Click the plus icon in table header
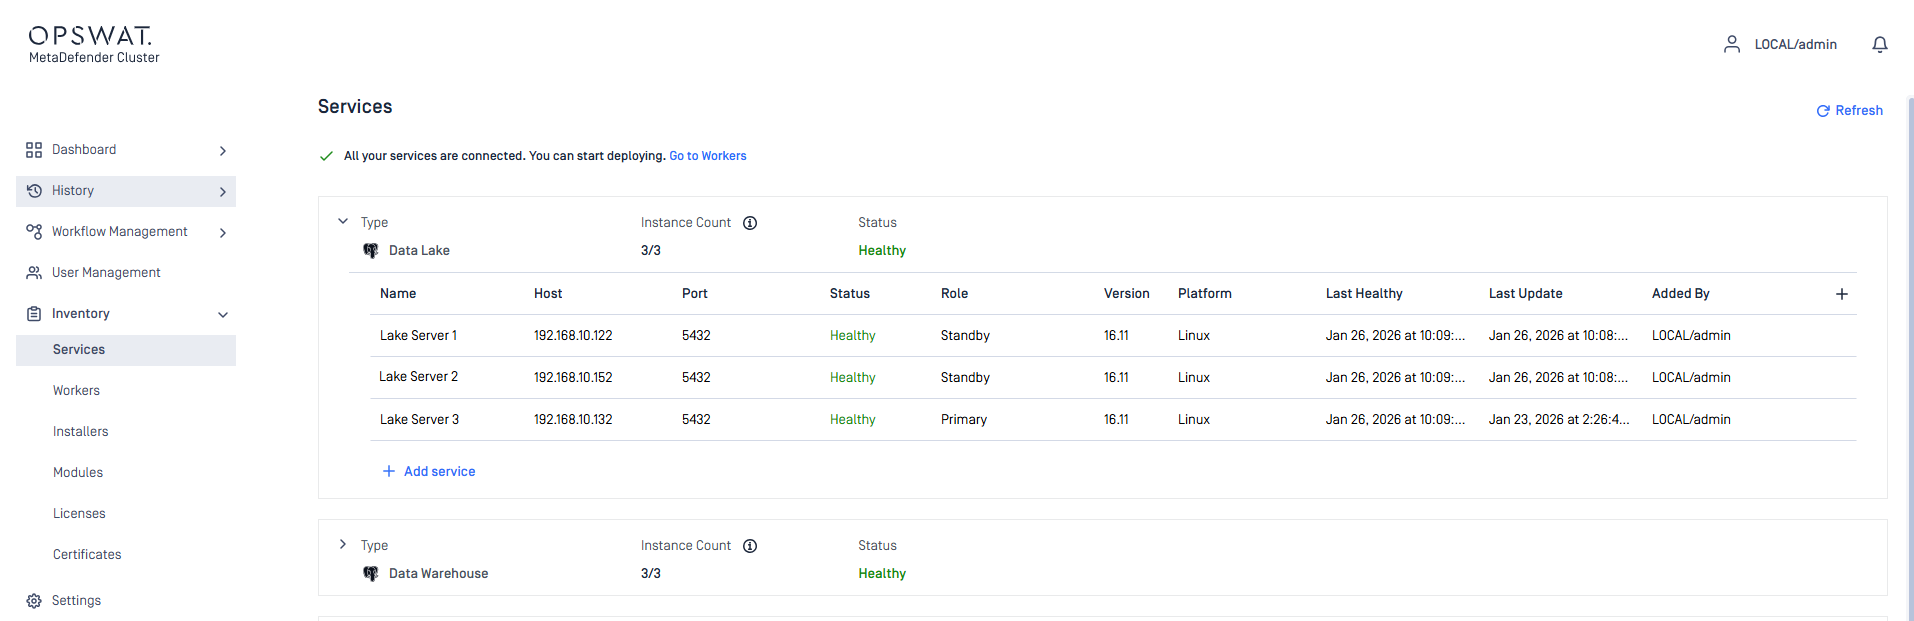The width and height of the screenshot is (1914, 621). pos(1841,294)
